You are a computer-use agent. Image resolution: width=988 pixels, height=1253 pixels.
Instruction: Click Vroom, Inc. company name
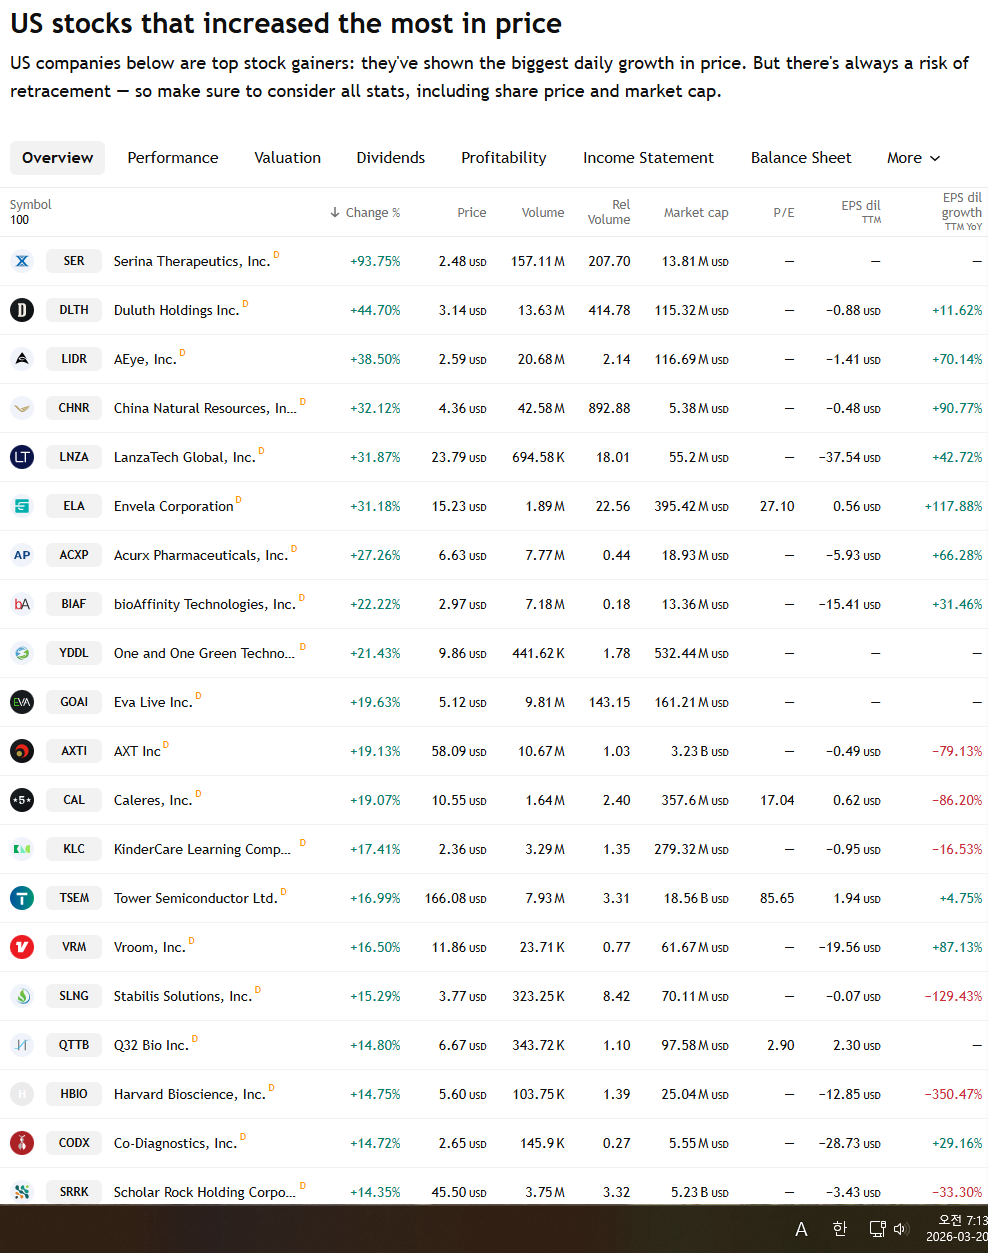pyautogui.click(x=149, y=947)
